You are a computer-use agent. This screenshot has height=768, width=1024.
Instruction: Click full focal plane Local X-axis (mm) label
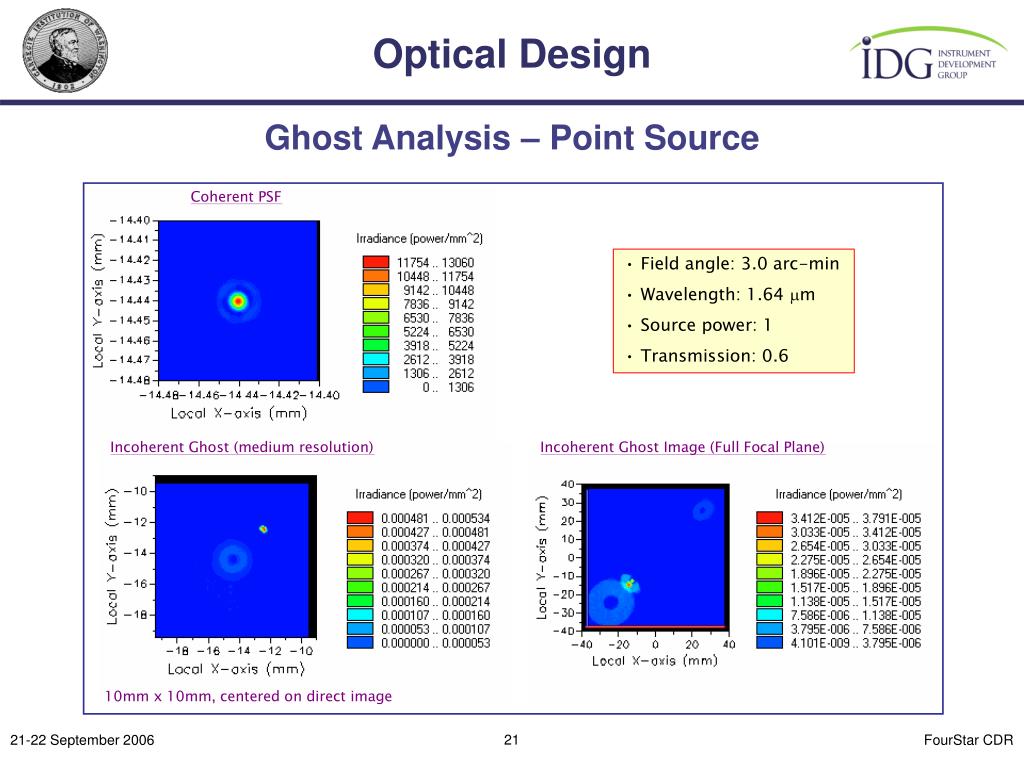(655, 660)
